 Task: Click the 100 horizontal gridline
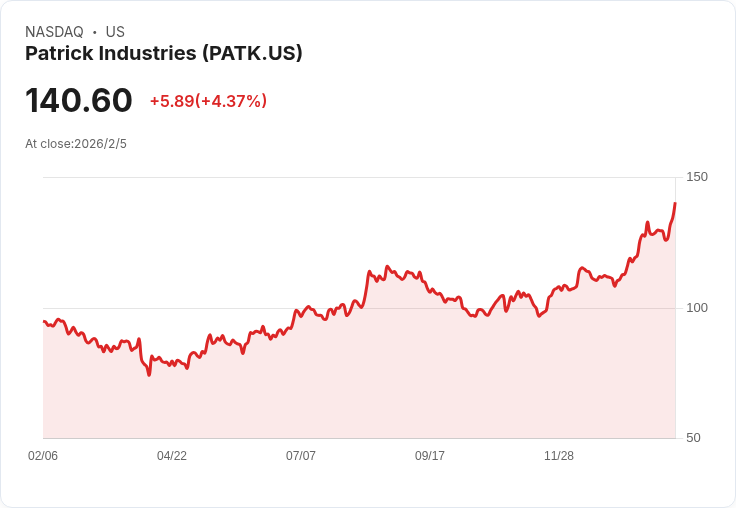click(250, 308)
